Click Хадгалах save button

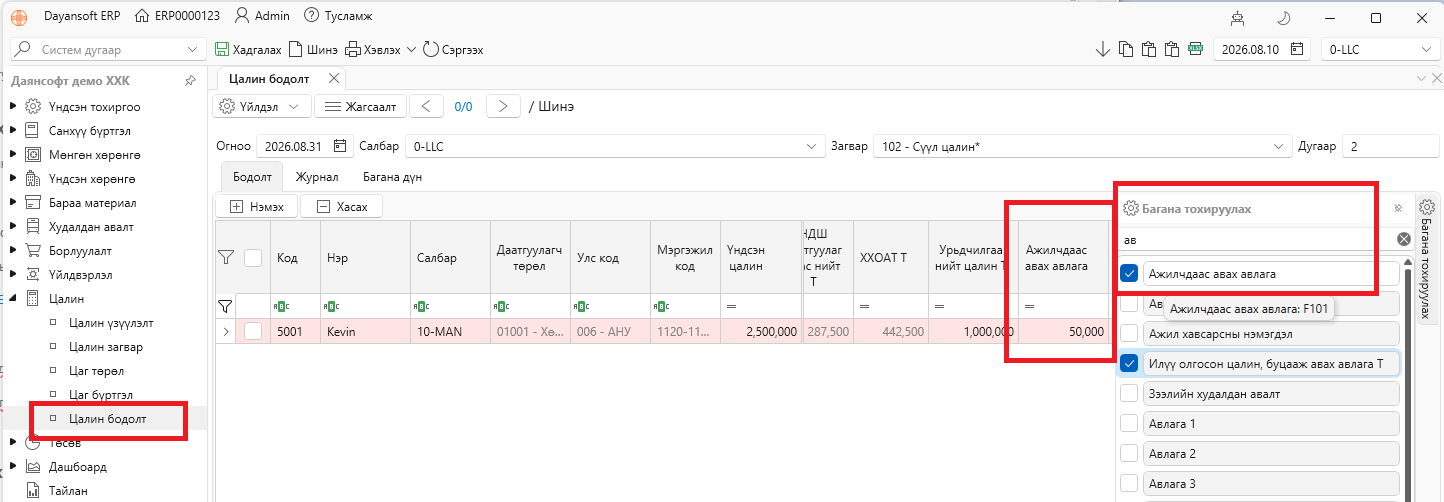249,49
